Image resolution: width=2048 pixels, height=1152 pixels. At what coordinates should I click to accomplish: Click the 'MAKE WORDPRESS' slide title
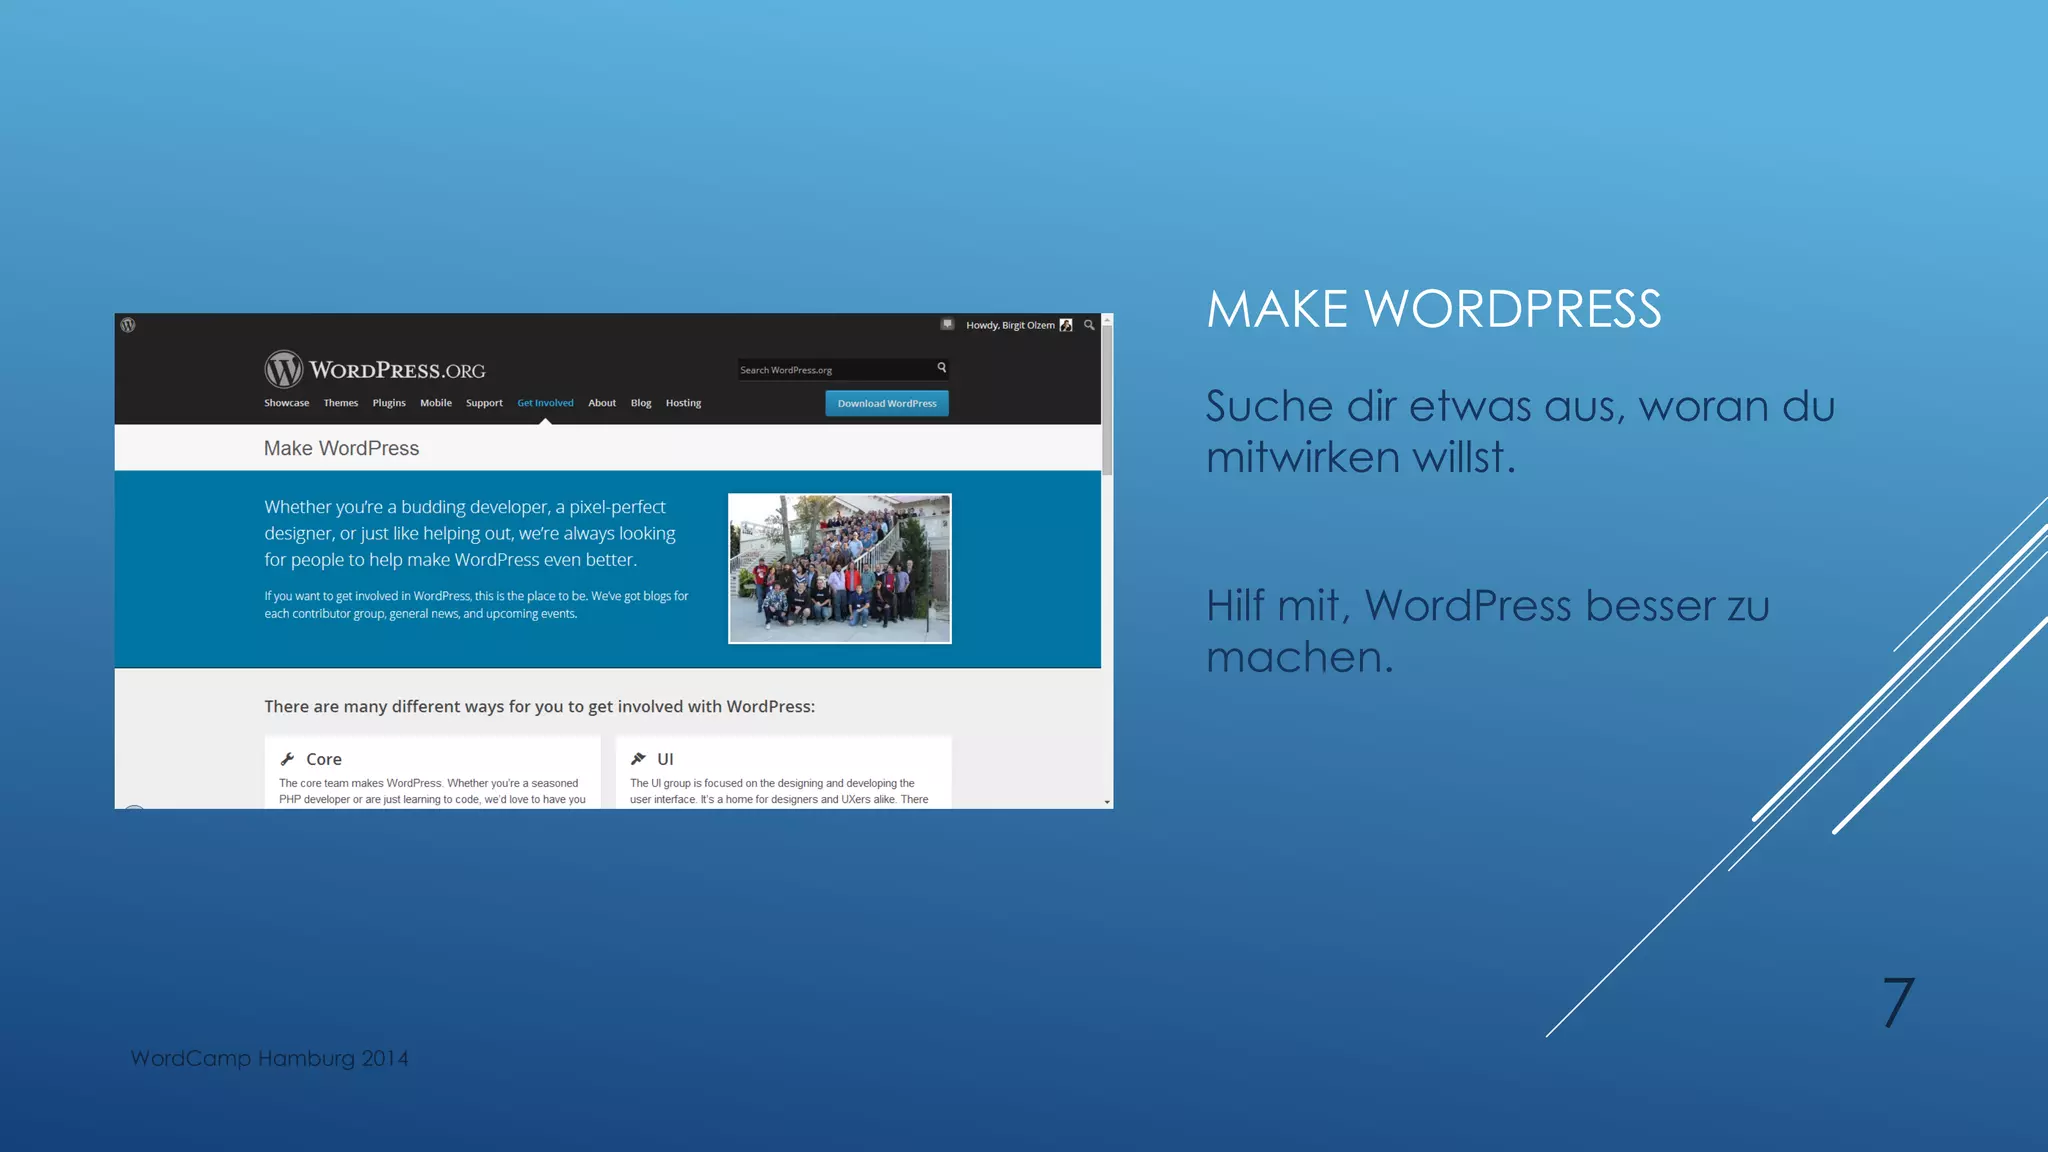1434,309
